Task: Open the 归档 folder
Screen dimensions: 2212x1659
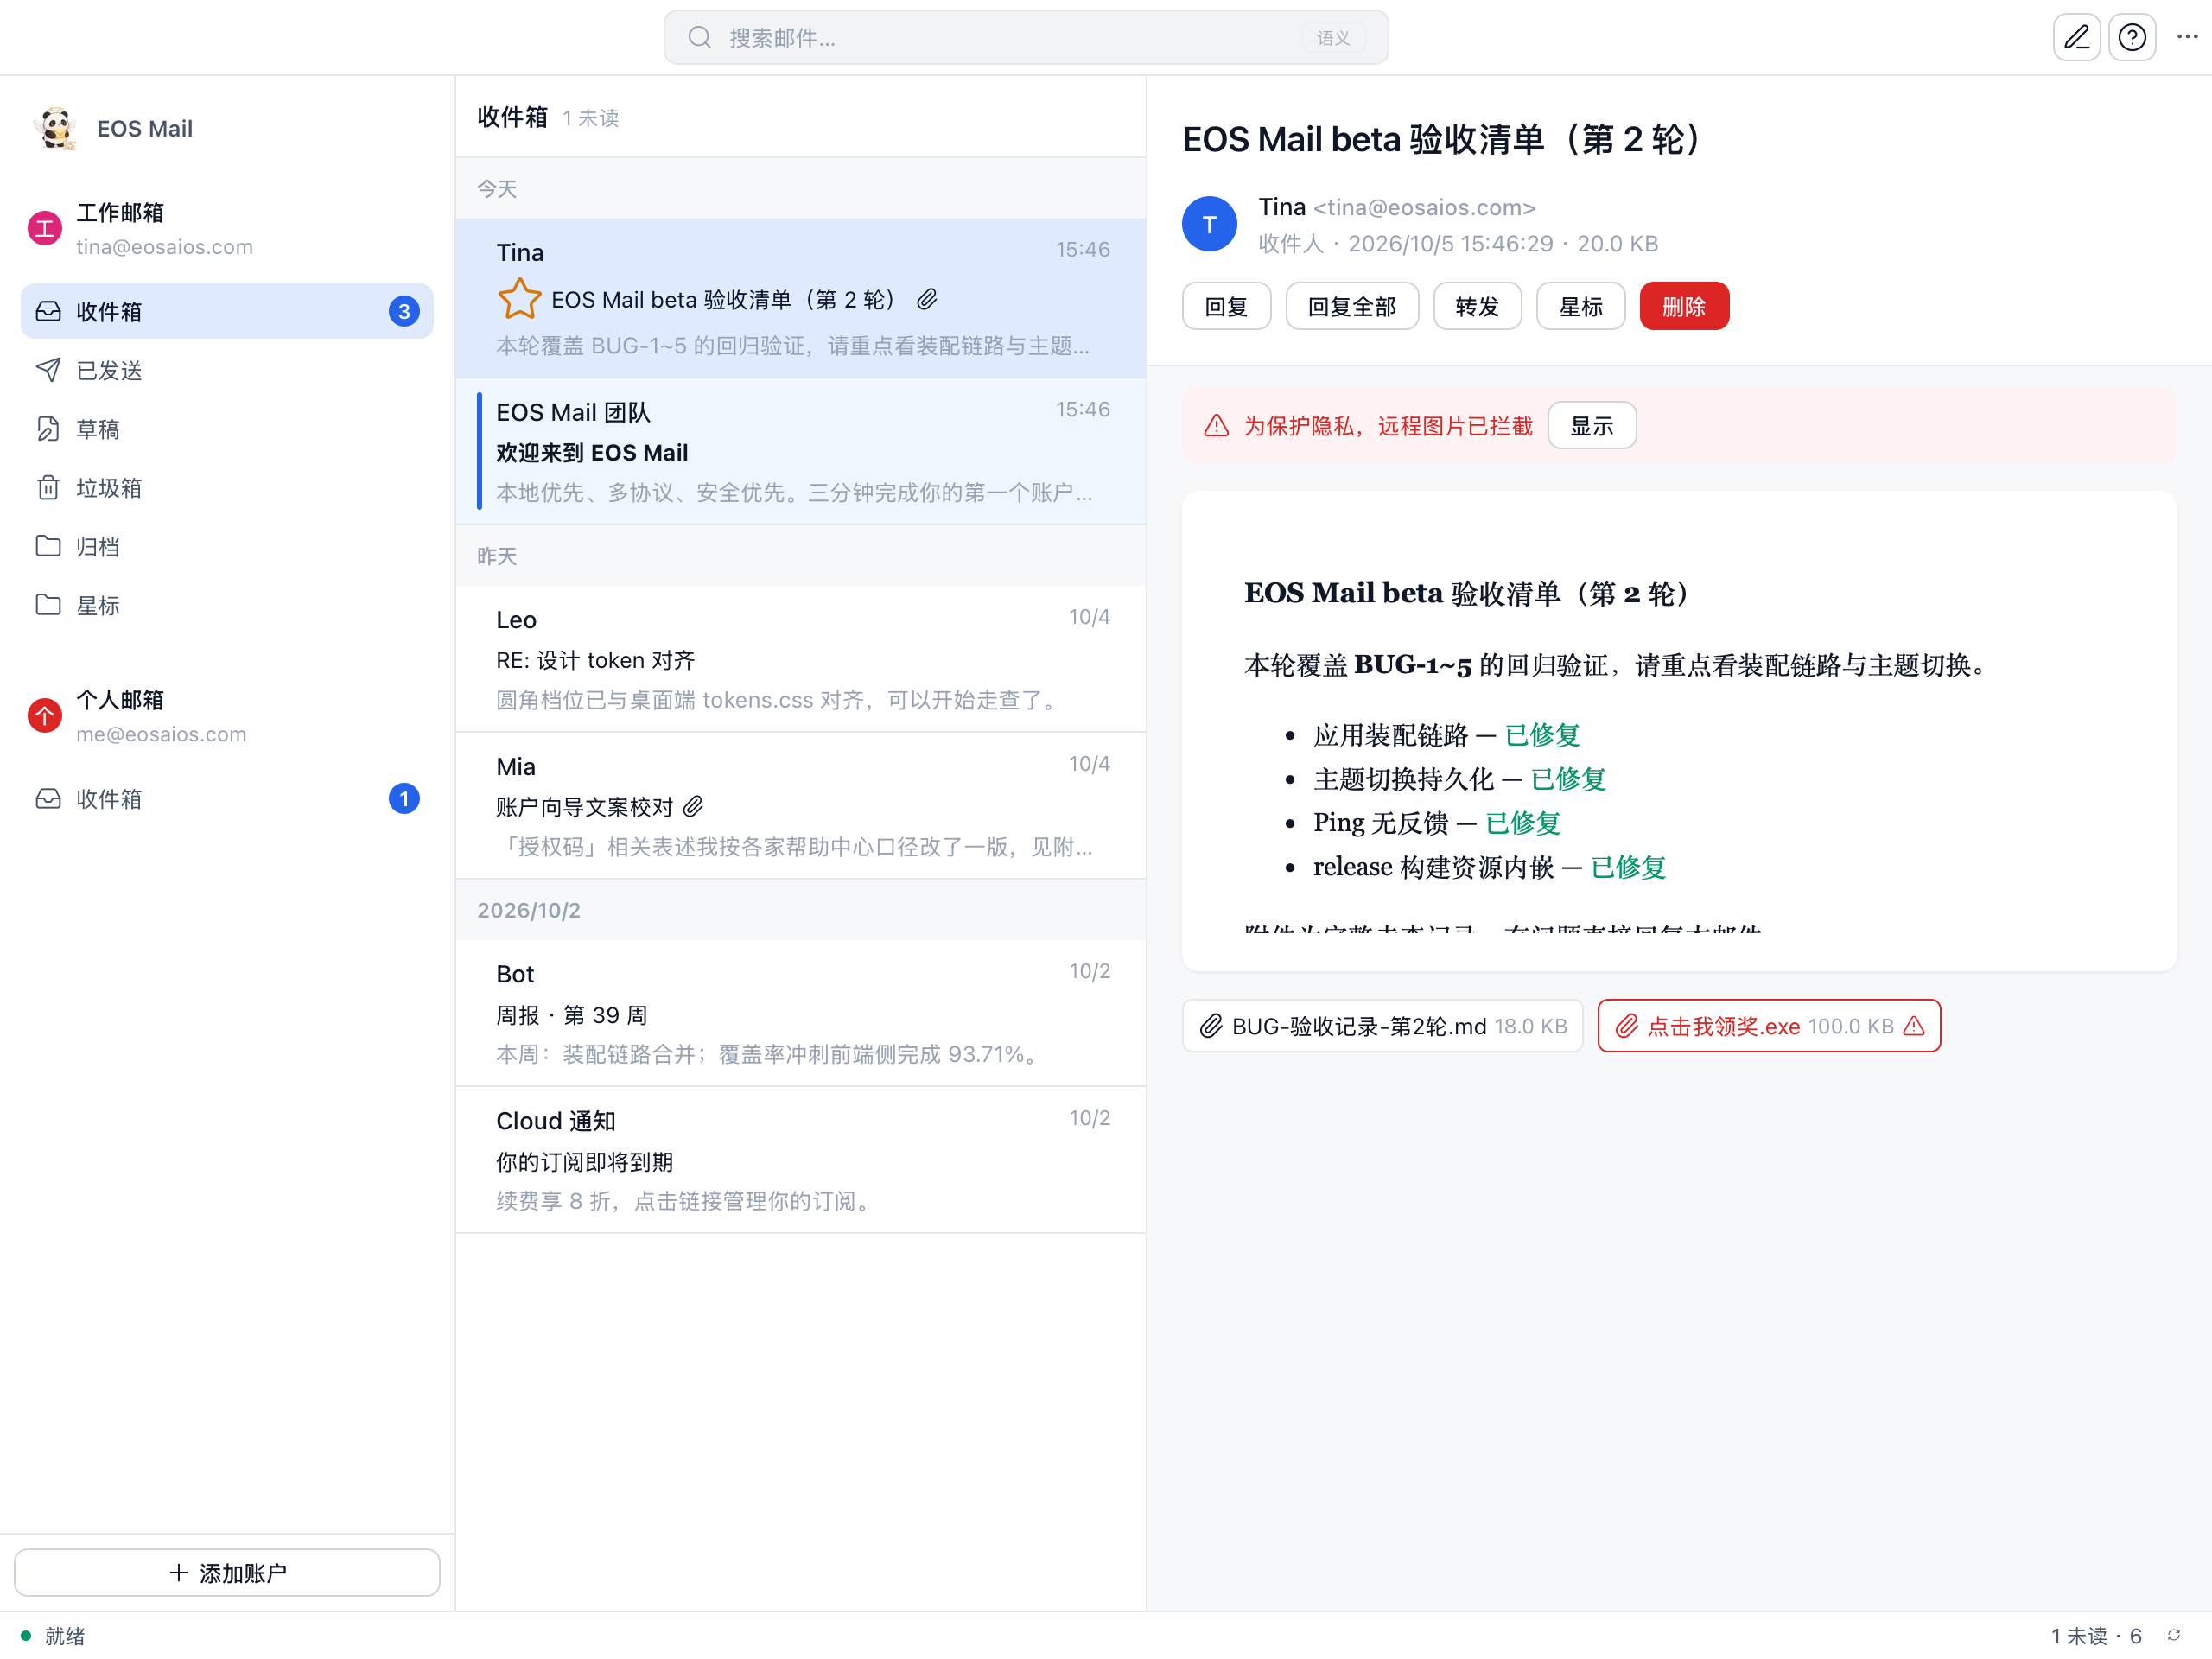Action: tap(227, 546)
